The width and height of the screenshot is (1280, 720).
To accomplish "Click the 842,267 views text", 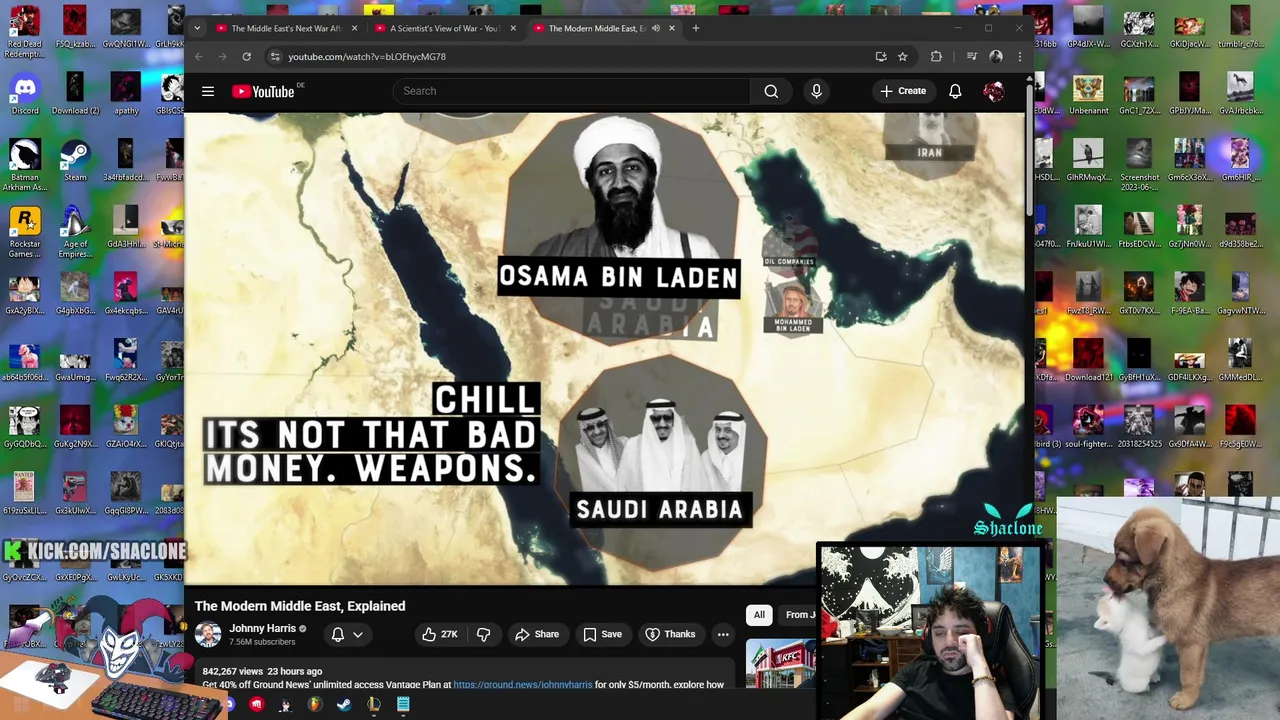I will pyautogui.click(x=234, y=671).
